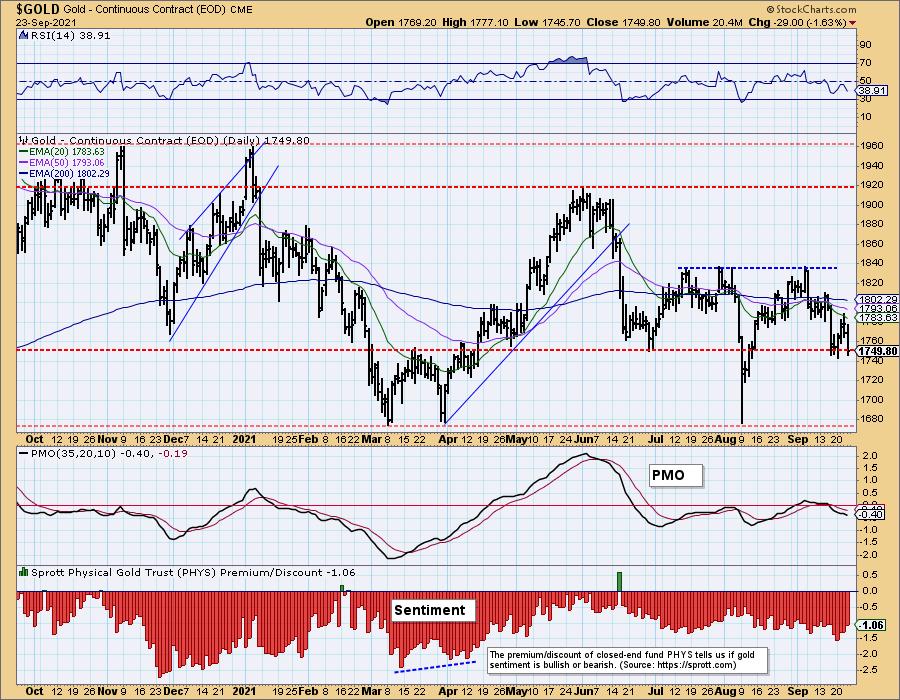Select the EMA(200) 1802.29 legend entry
The width and height of the screenshot is (900, 700).
click(64, 173)
